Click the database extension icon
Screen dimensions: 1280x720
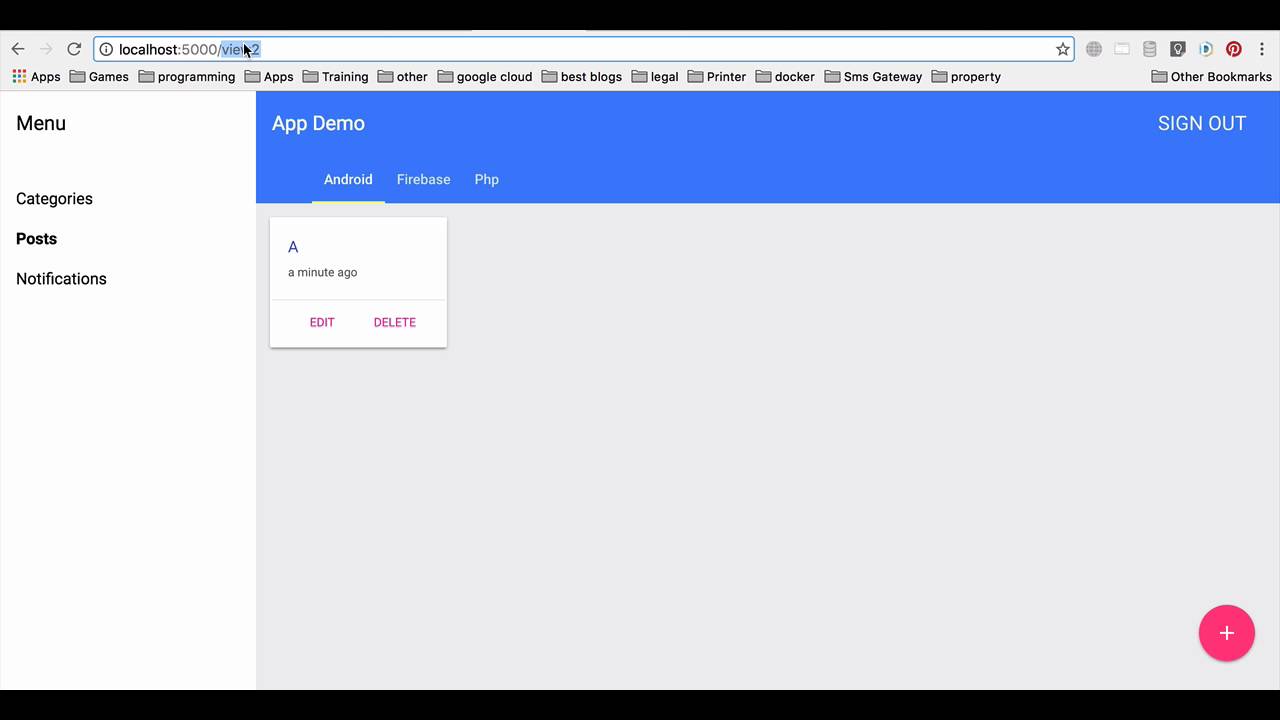pos(1150,49)
